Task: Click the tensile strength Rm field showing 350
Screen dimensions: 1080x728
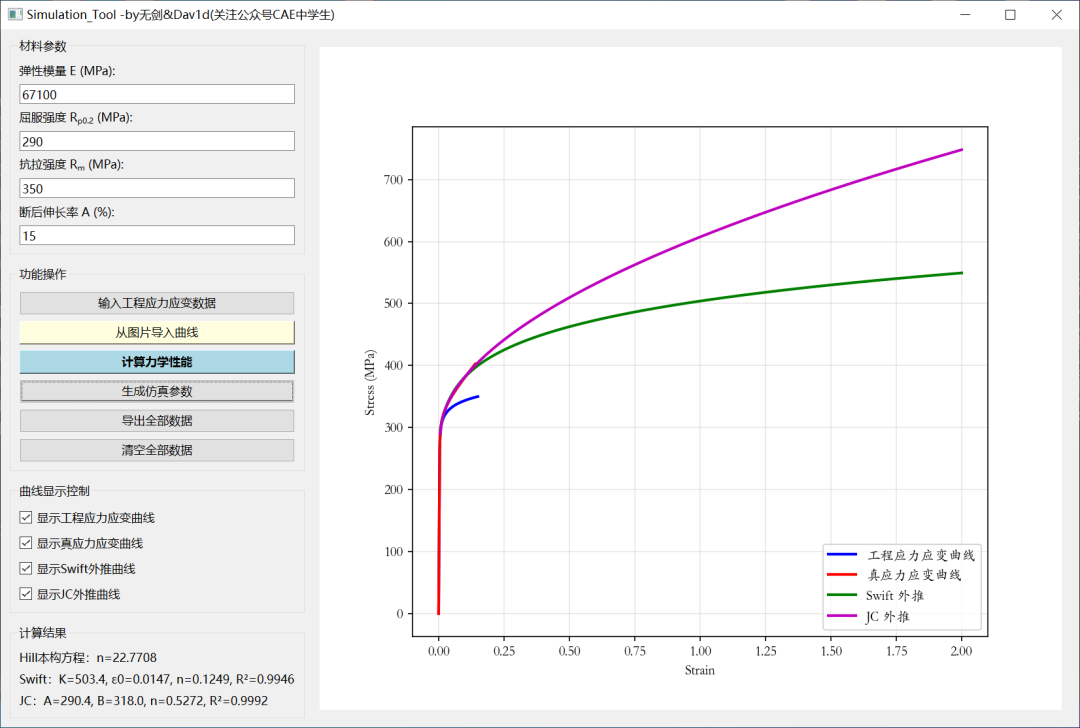Action: [x=157, y=188]
